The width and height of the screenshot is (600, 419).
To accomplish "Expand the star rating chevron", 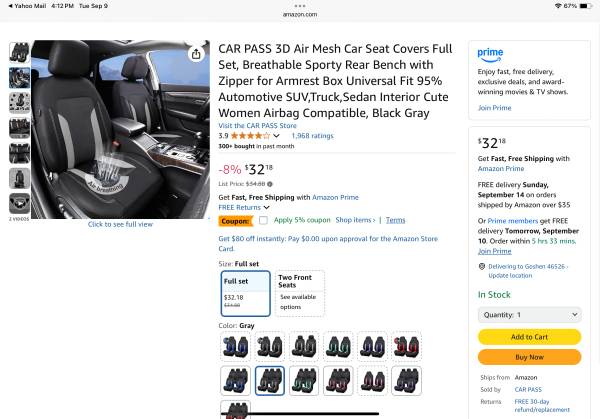I will [x=276, y=136].
